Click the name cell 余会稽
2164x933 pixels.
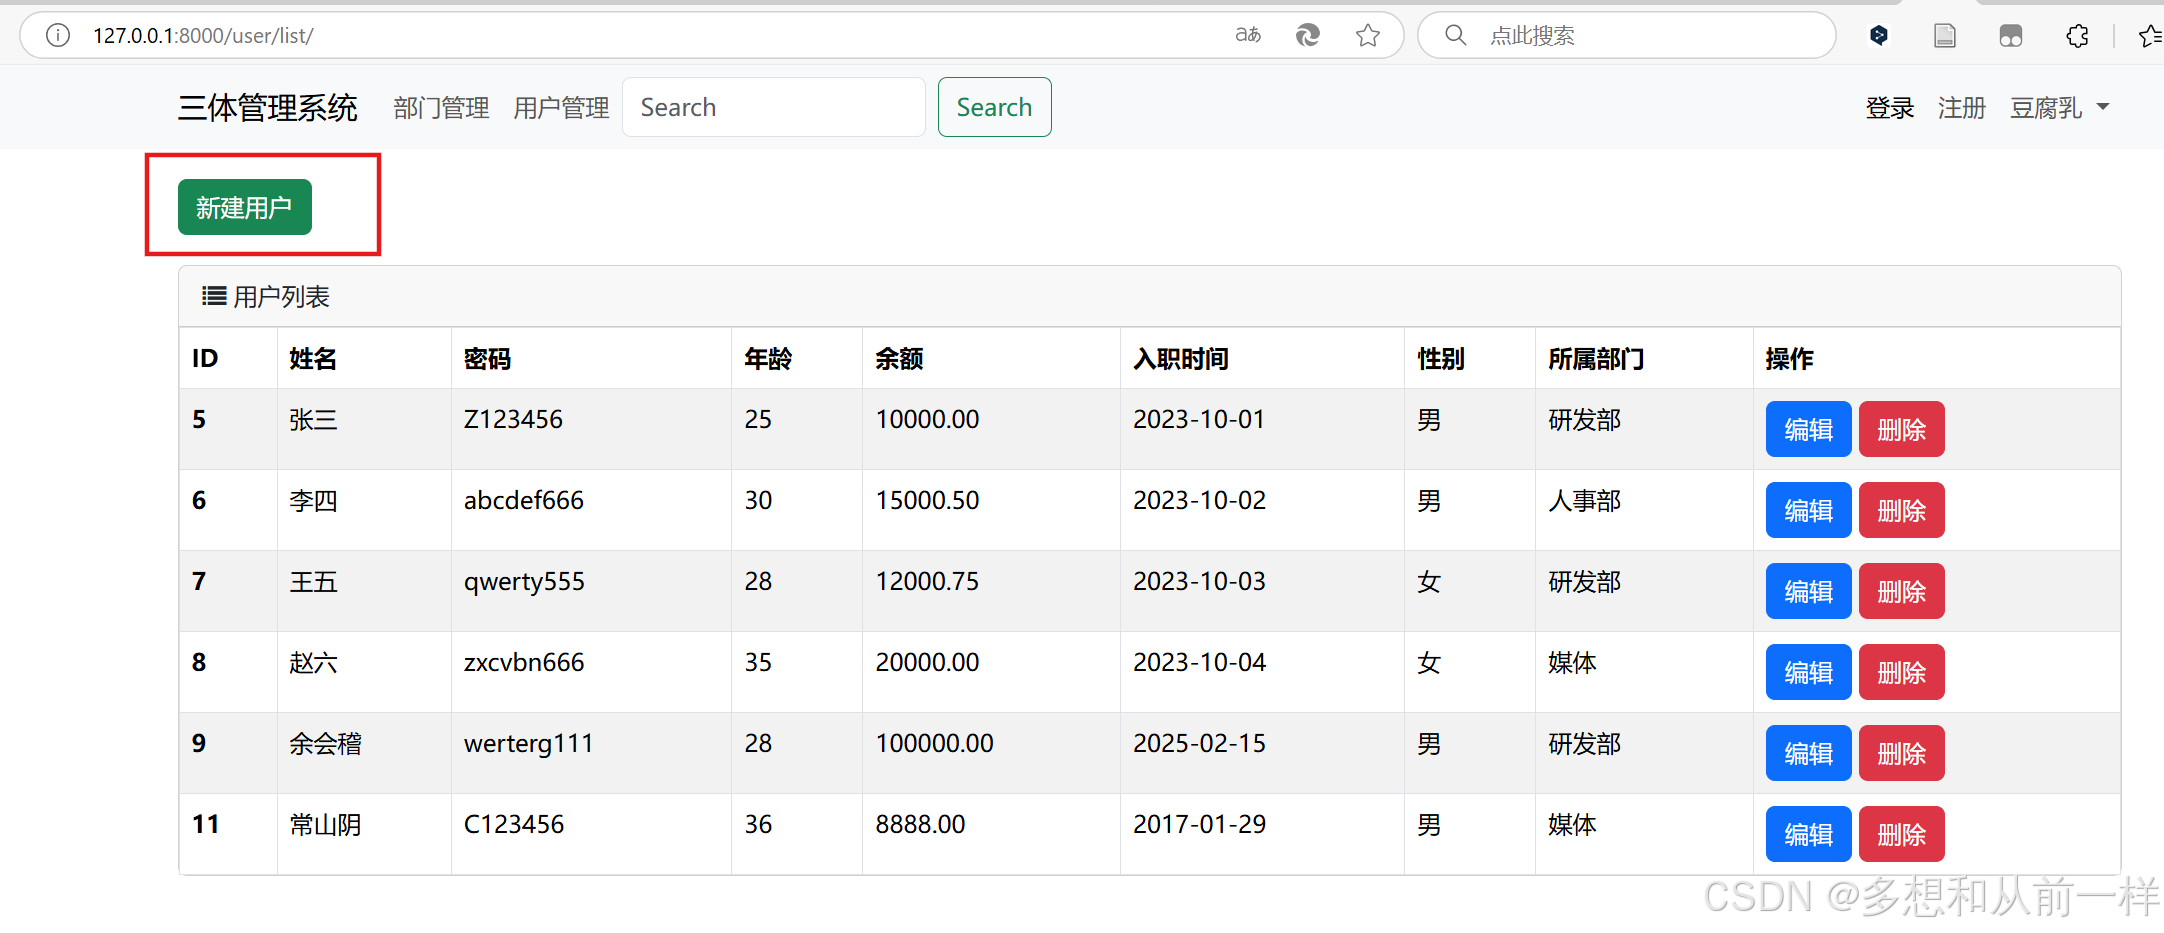[x=325, y=743]
